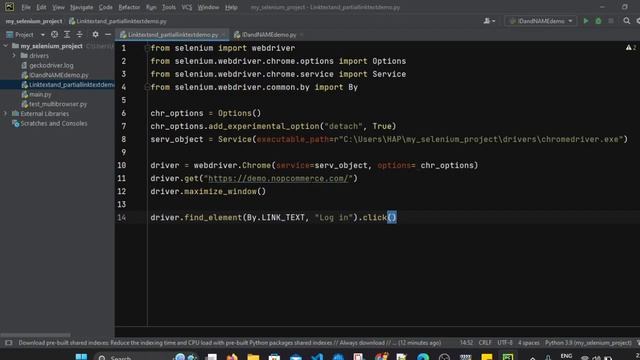640x360 pixels.
Task: Click CRLF line separator in status bar
Action: 485,343
